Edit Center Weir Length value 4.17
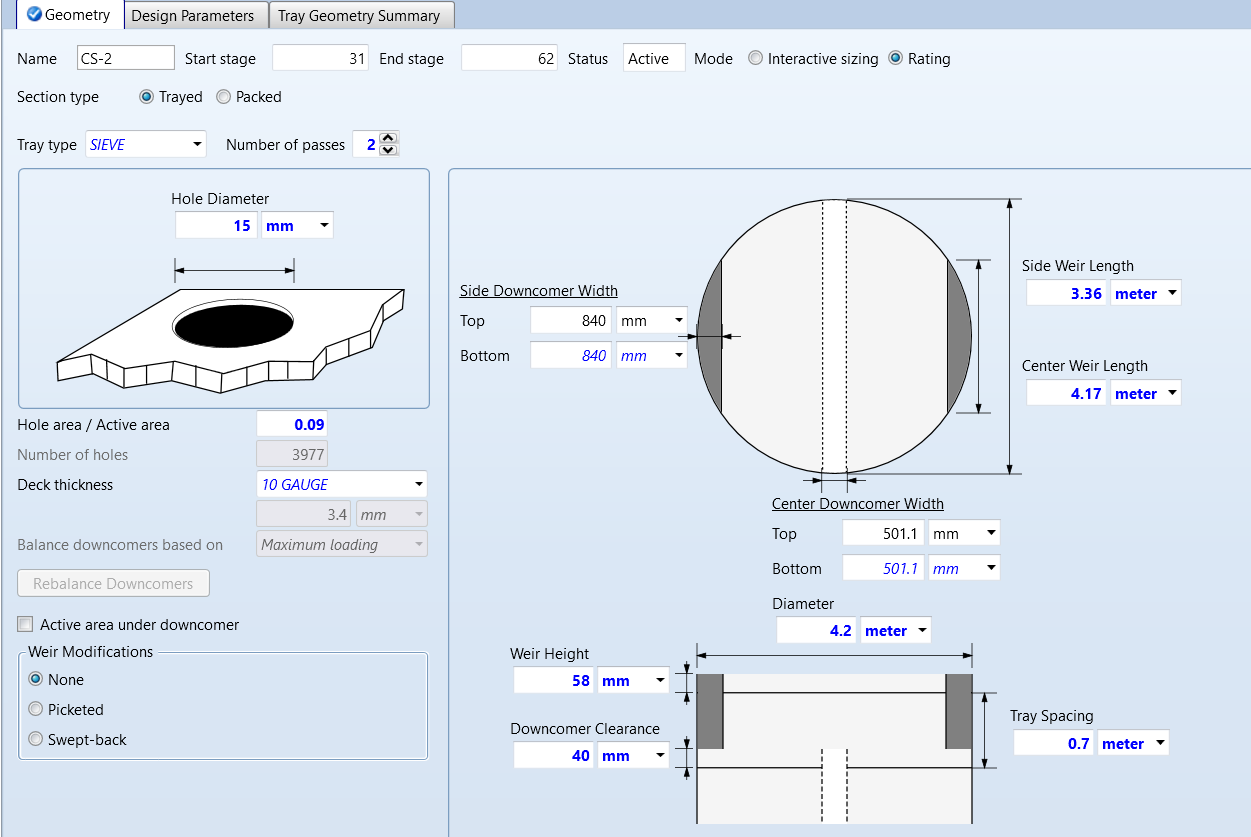 pyautogui.click(x=1067, y=394)
